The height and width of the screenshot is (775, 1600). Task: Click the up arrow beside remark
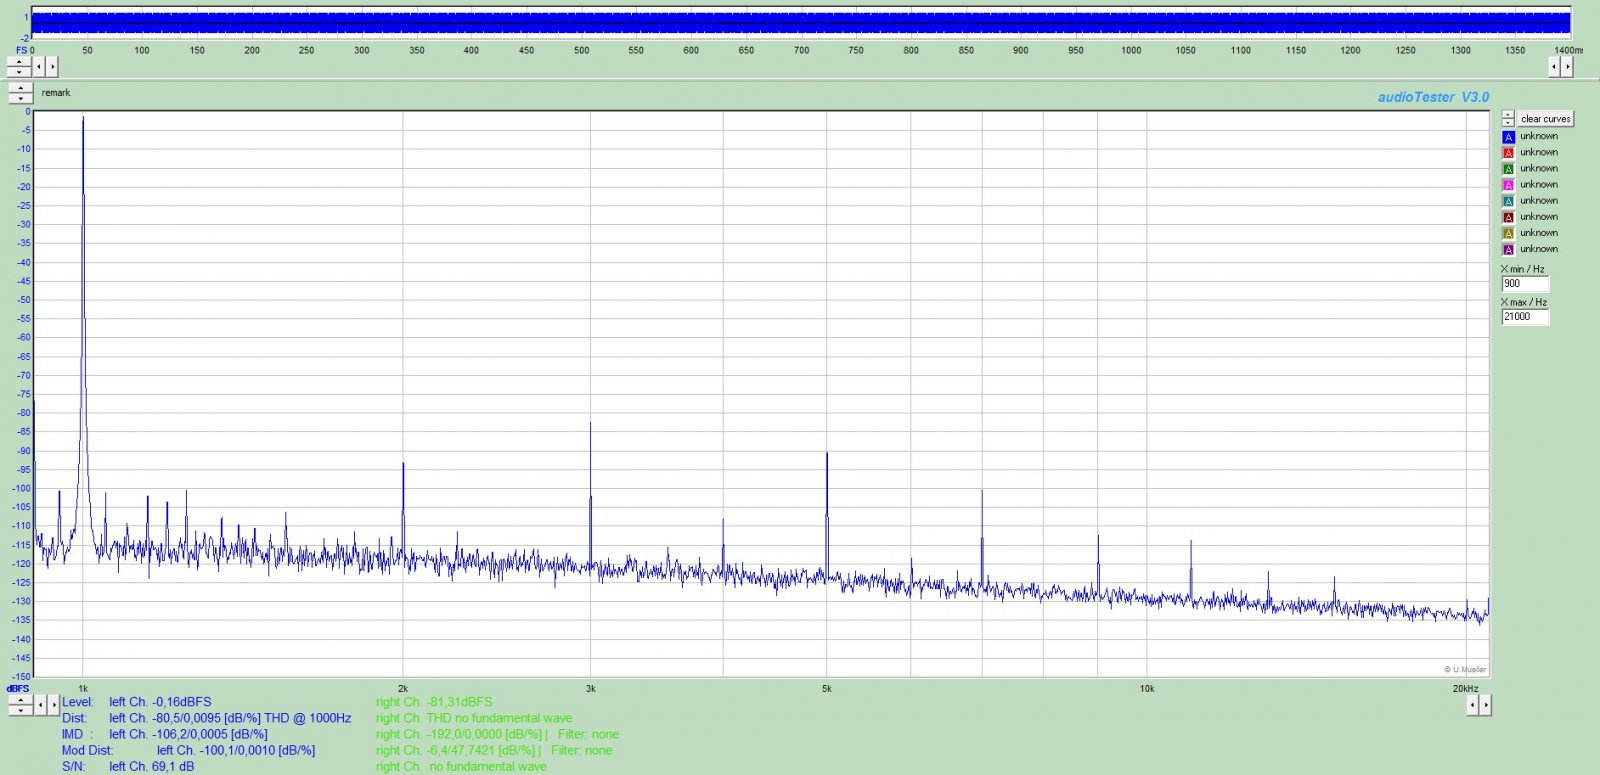[21, 88]
